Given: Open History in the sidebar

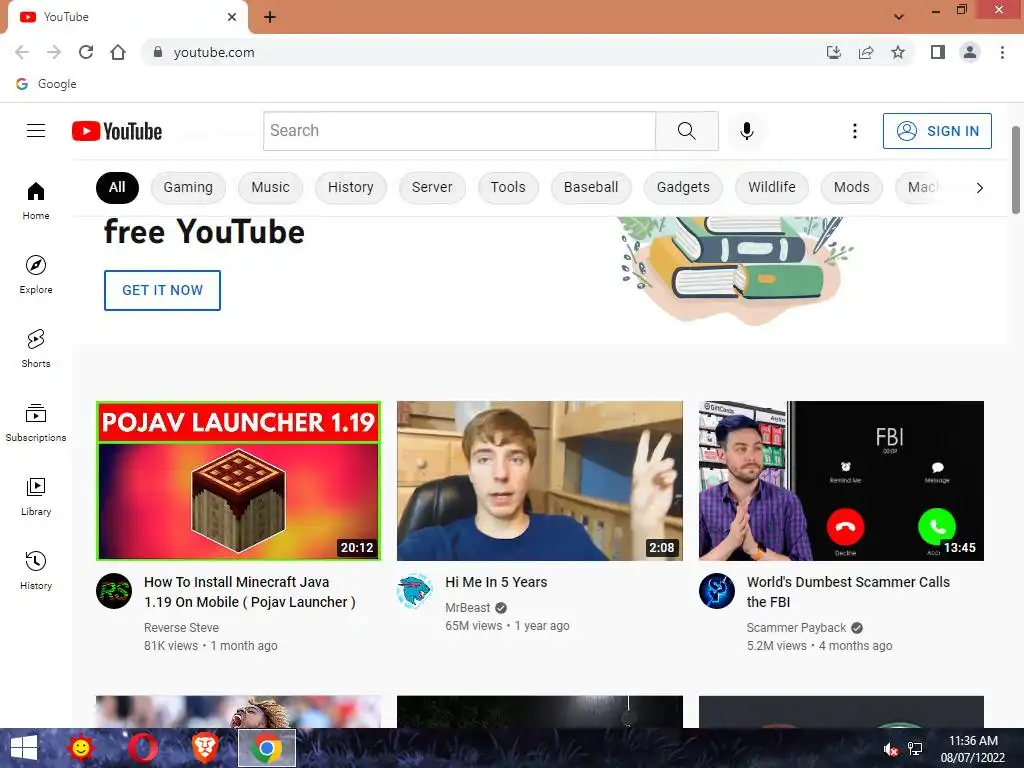Looking at the screenshot, I should [x=36, y=571].
